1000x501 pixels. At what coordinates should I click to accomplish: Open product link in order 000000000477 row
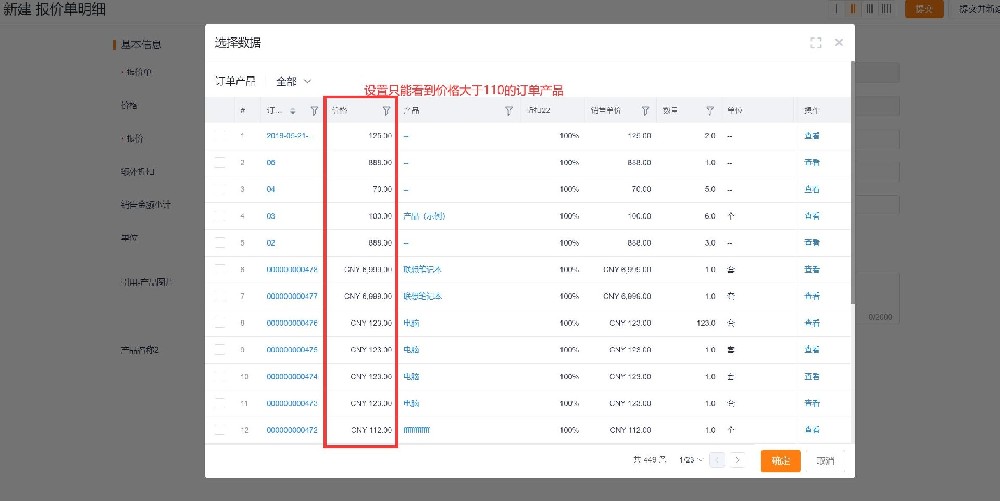tap(422, 296)
